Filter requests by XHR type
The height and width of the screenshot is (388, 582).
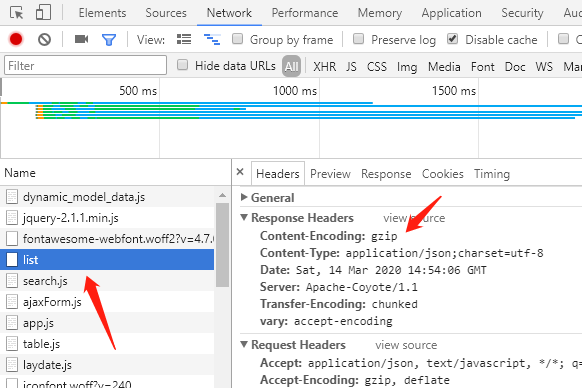point(324,67)
